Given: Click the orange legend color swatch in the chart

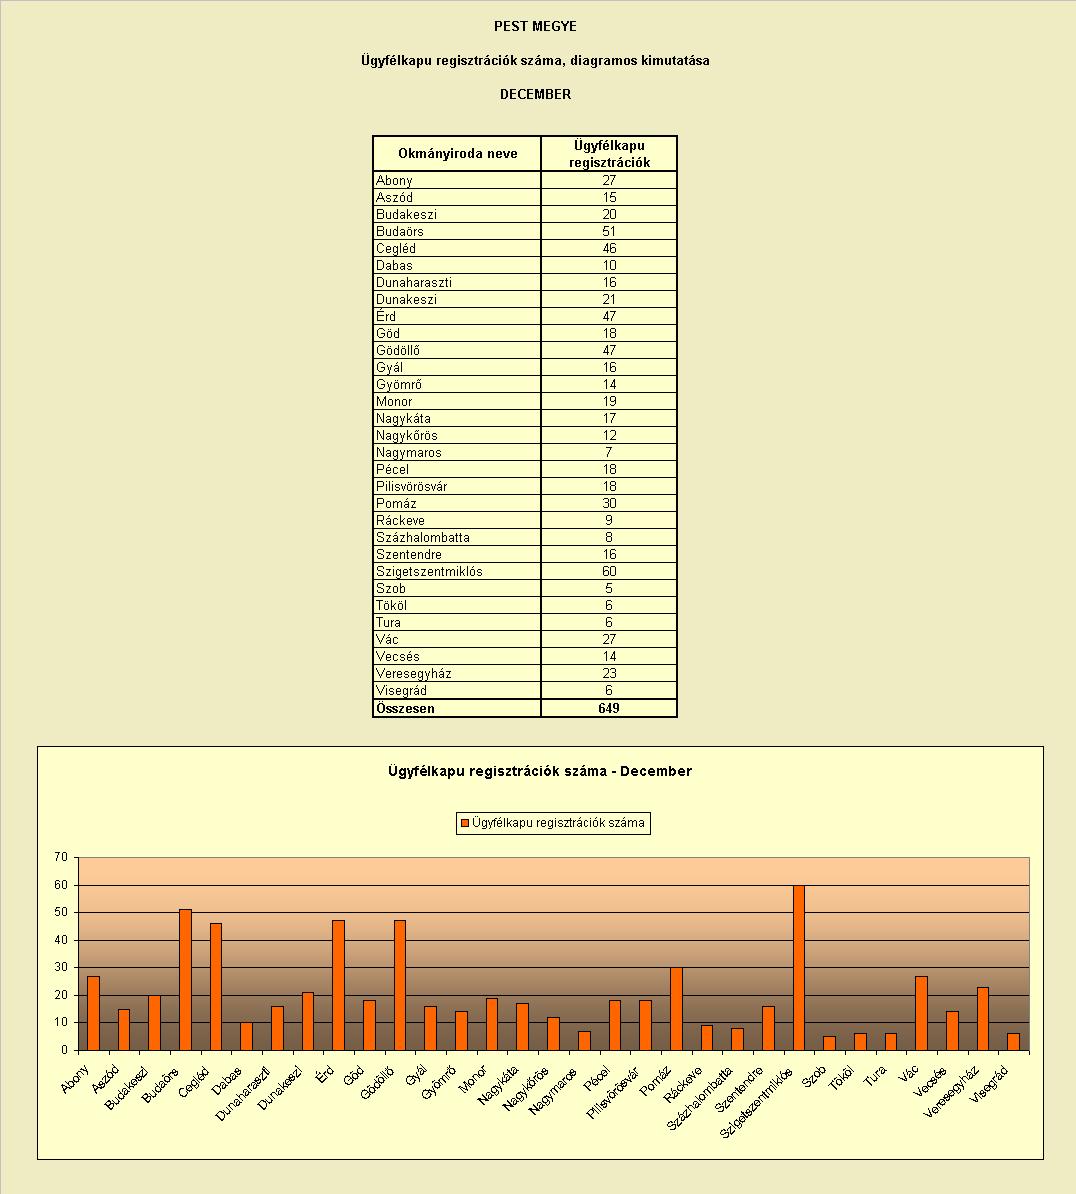Looking at the screenshot, I should pos(465,823).
